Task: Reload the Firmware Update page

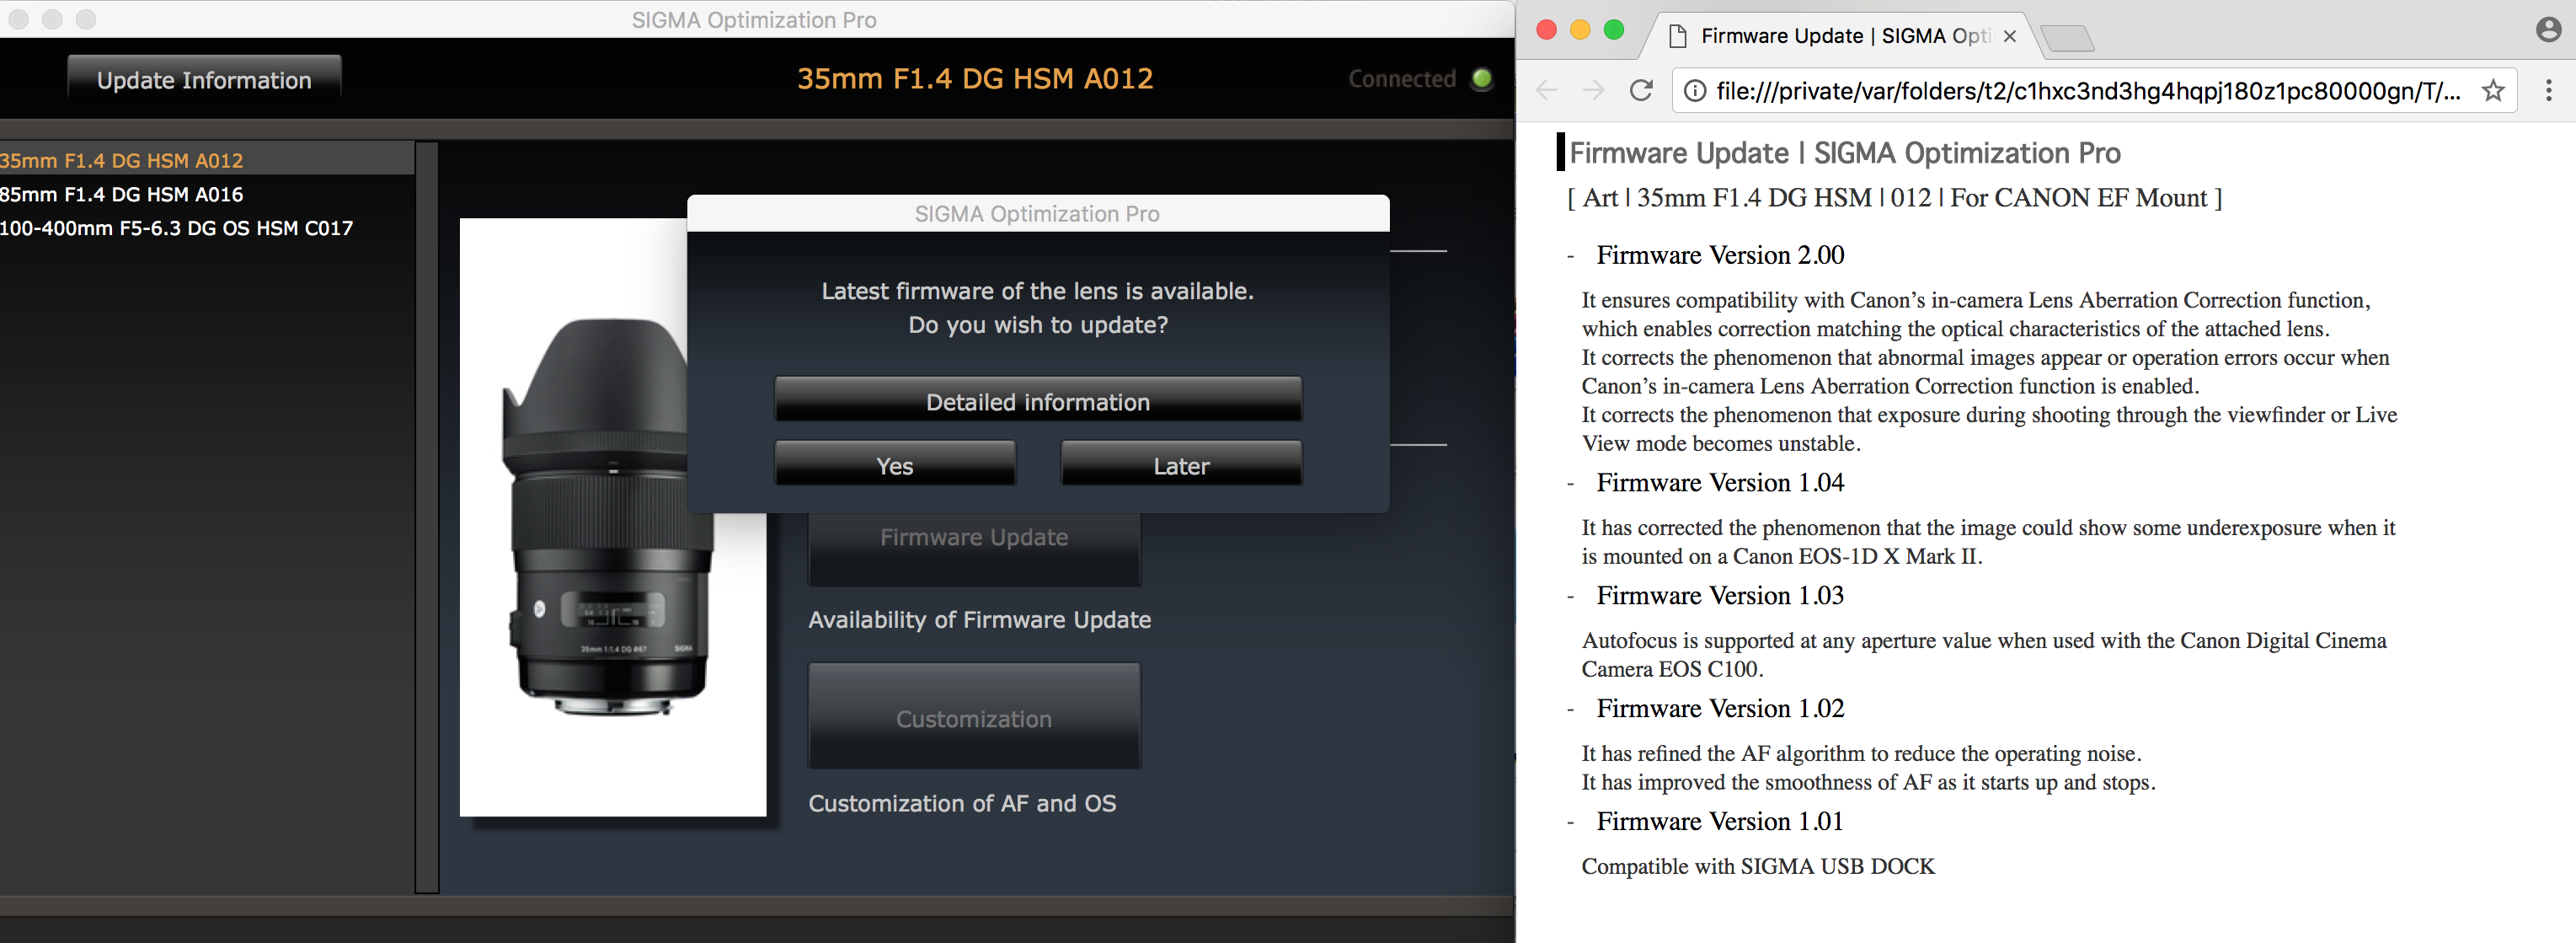Action: click(1641, 91)
